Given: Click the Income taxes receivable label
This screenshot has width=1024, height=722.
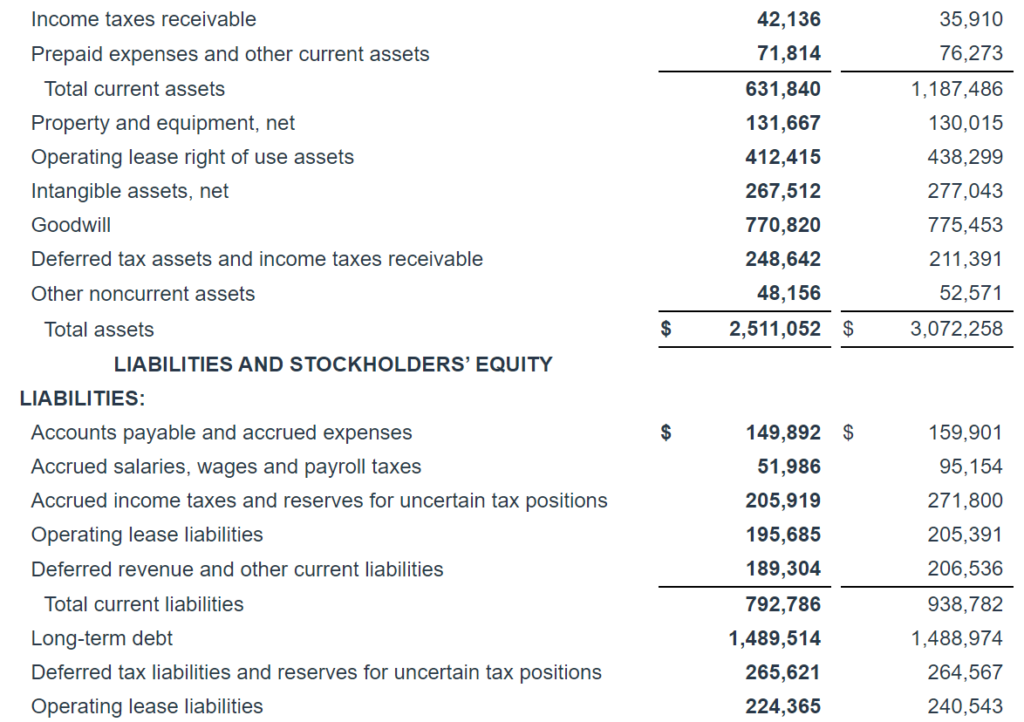Looking at the screenshot, I should coord(143,19).
